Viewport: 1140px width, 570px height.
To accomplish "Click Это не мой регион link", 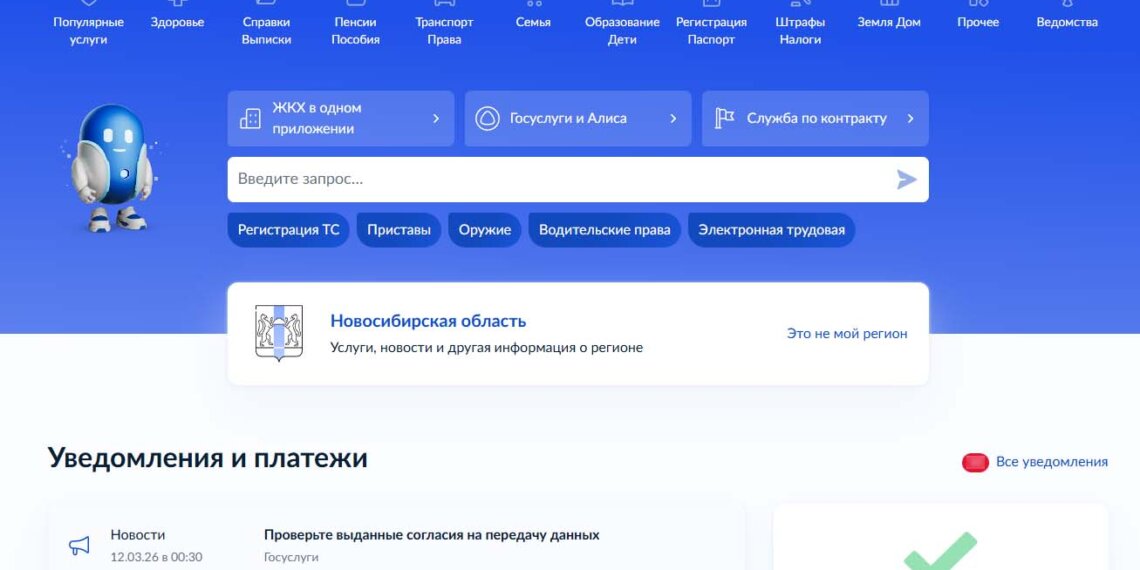I will click(847, 334).
